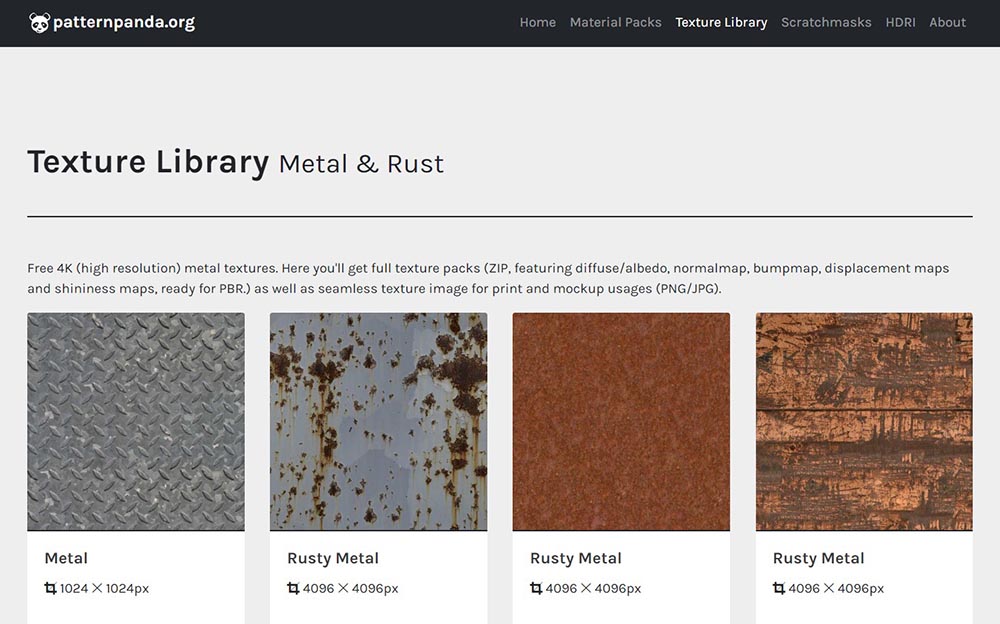1000x624 pixels.
Task: Click crop icon on scratched brown Rusty Metal card
Action: [x=779, y=588]
